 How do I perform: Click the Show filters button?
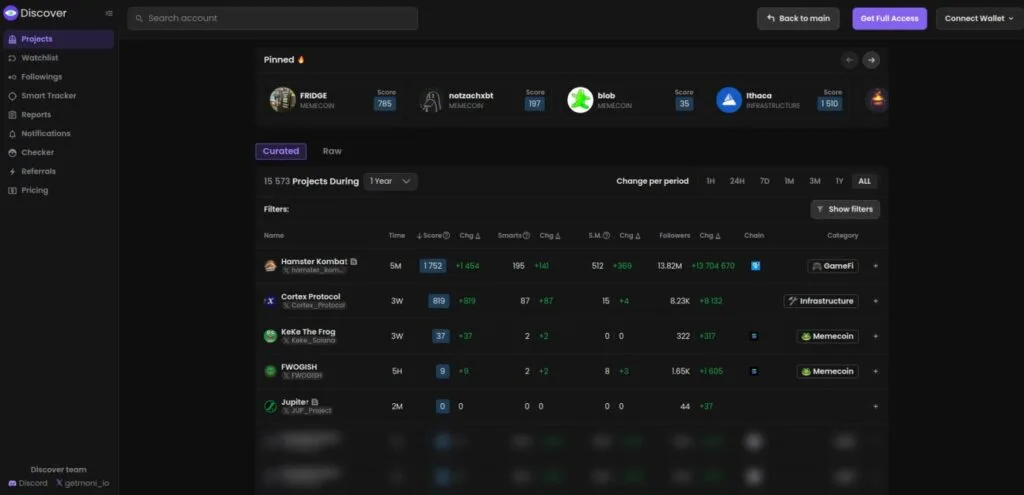tap(845, 210)
